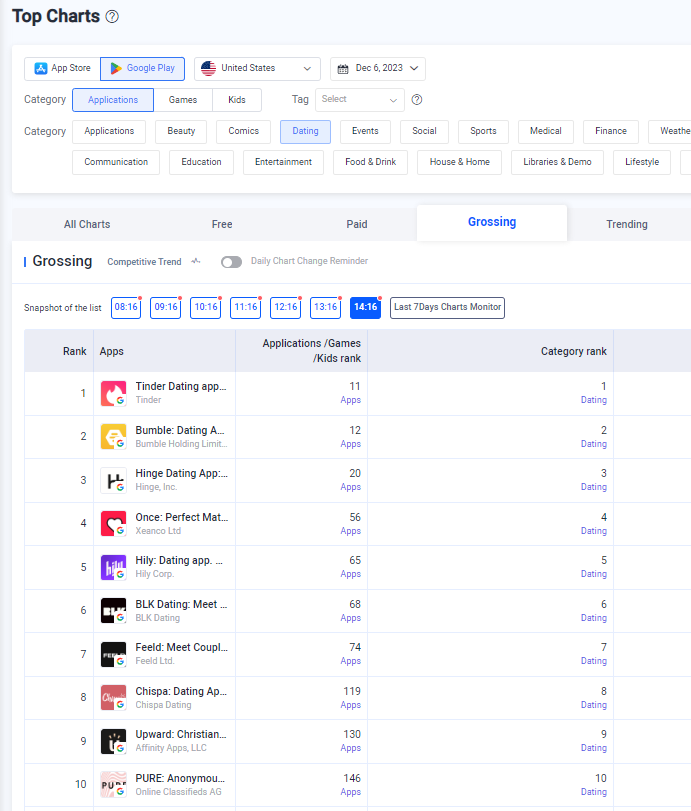Click the calendar icon beside Dec 6, 2023
This screenshot has height=811, width=691.
coord(343,69)
